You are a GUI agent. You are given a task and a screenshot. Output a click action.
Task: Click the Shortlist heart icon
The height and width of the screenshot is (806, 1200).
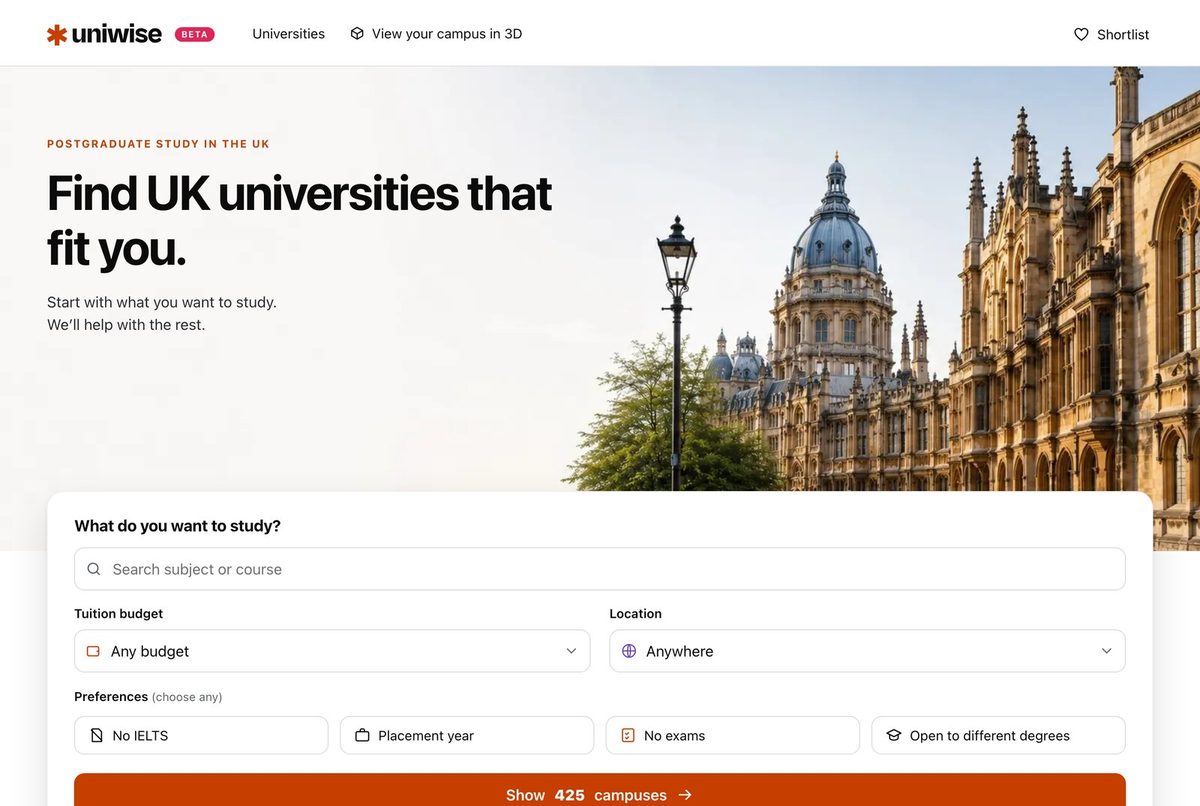point(1081,34)
